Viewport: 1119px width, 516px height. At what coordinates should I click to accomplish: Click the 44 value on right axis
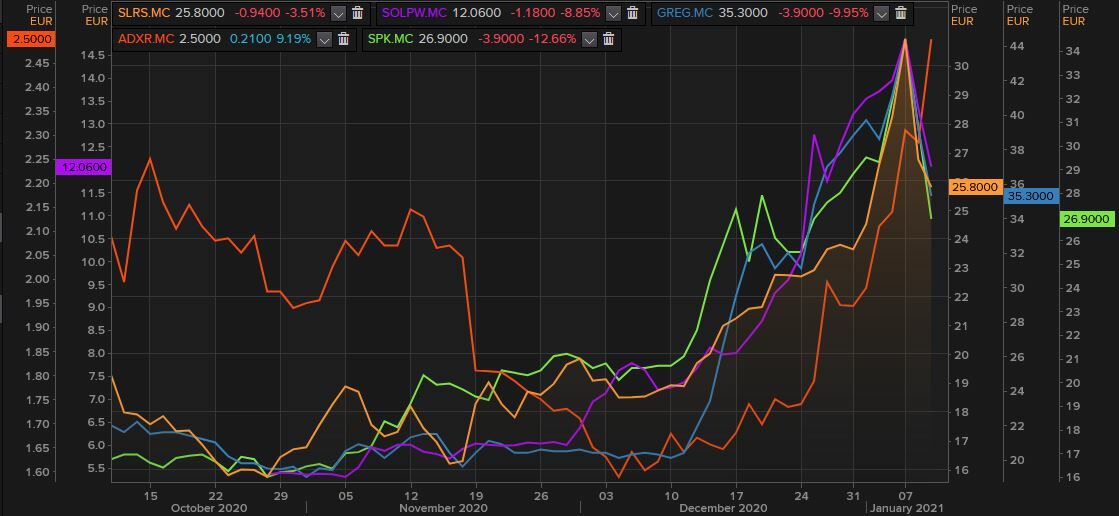point(1018,46)
